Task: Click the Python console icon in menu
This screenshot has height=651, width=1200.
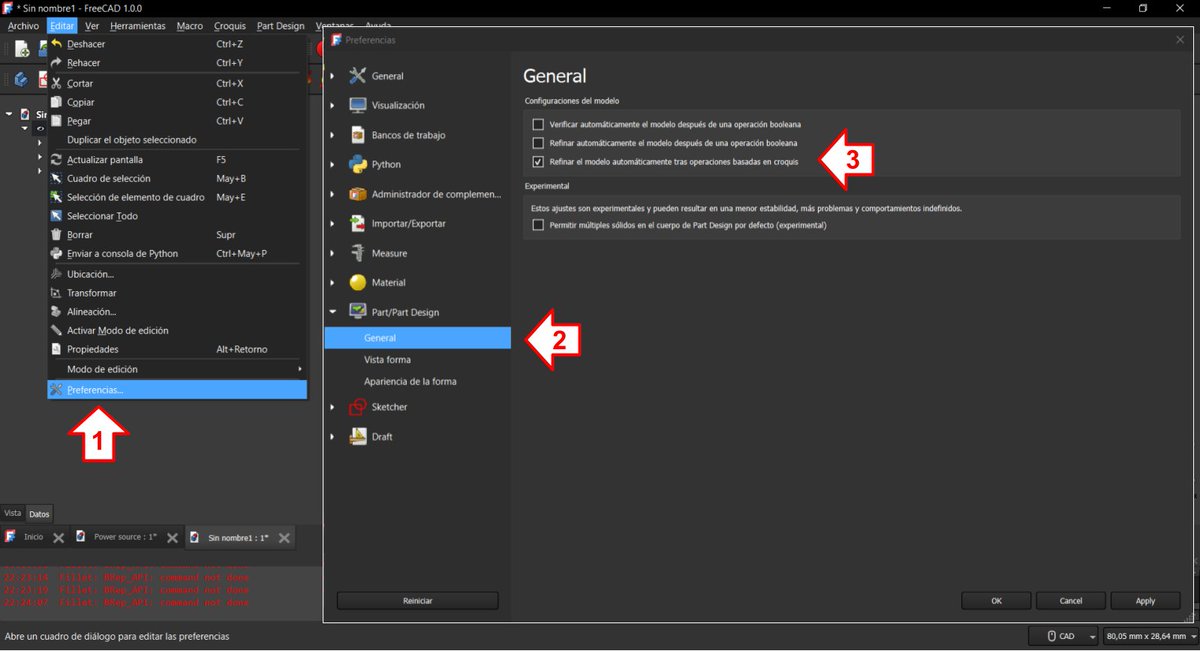Action: coord(57,254)
